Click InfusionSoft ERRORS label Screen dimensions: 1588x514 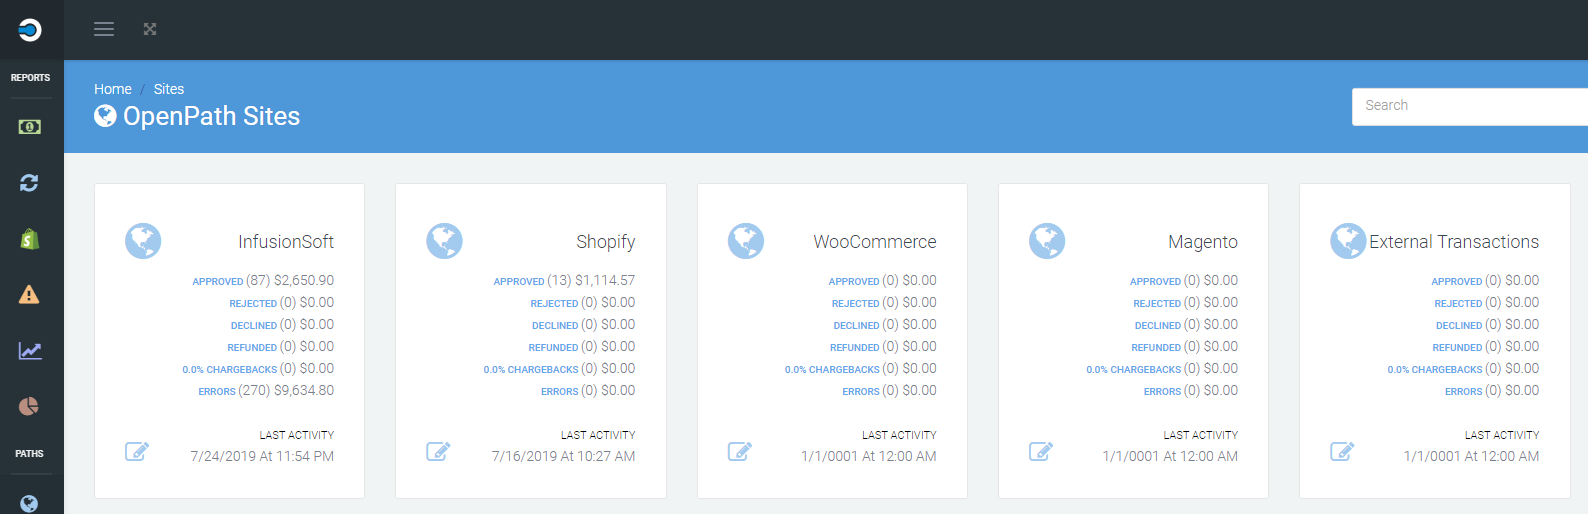217,392
